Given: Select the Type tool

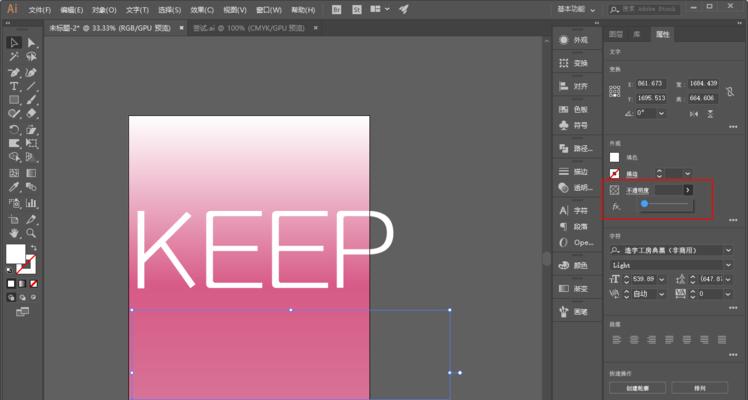Looking at the screenshot, I should click(x=14, y=86).
